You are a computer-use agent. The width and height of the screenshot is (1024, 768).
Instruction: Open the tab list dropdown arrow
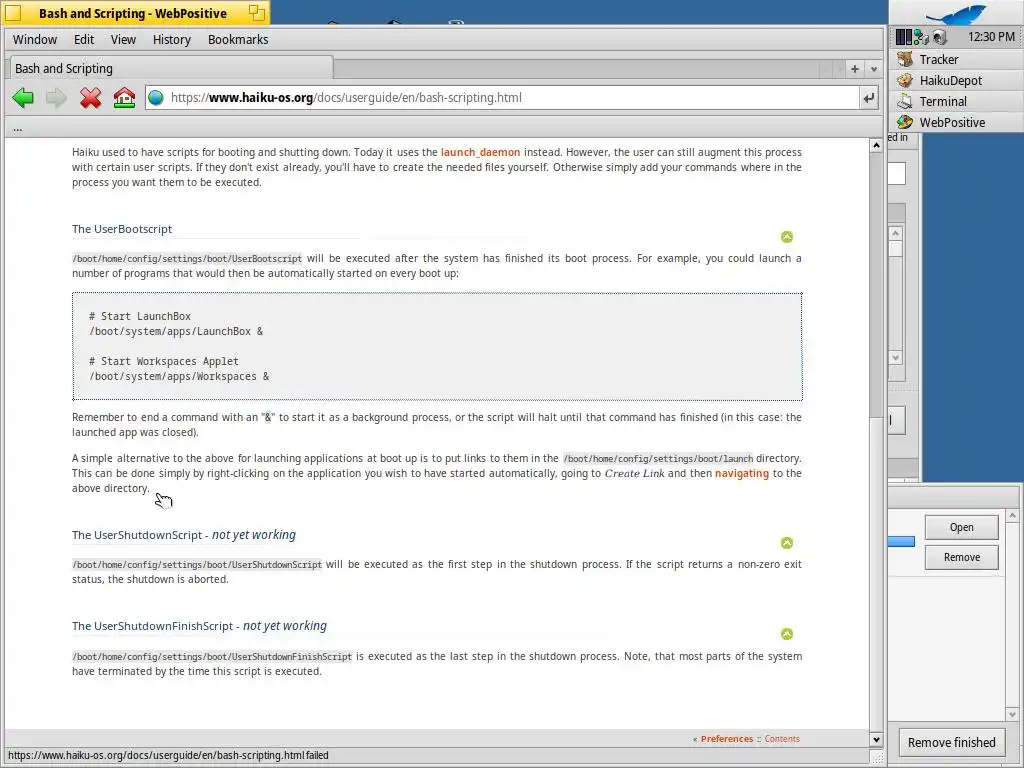pos(874,69)
